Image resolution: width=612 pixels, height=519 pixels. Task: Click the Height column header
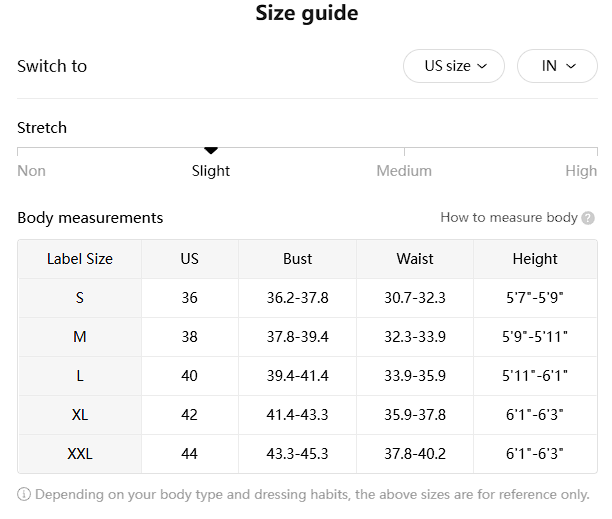[x=535, y=259]
